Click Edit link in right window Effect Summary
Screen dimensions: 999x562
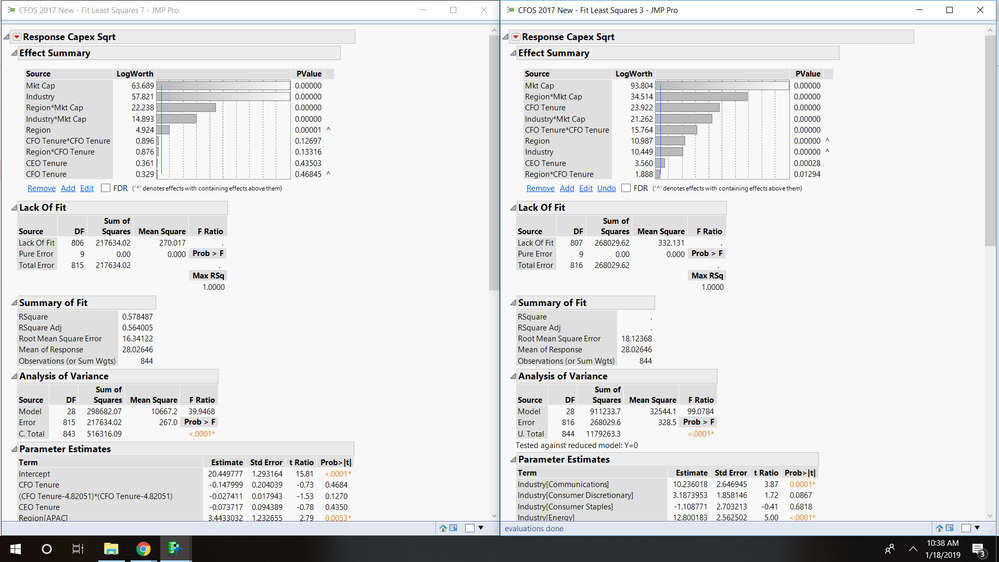click(586, 188)
